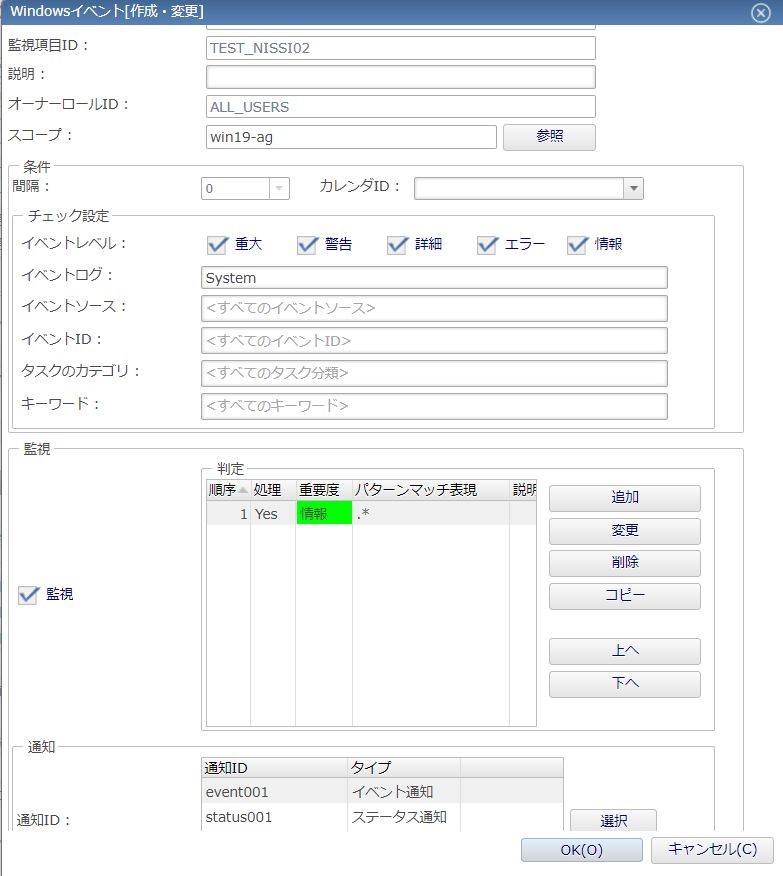
Task: Click the 選択 button for notification ID
Action: coord(613,820)
